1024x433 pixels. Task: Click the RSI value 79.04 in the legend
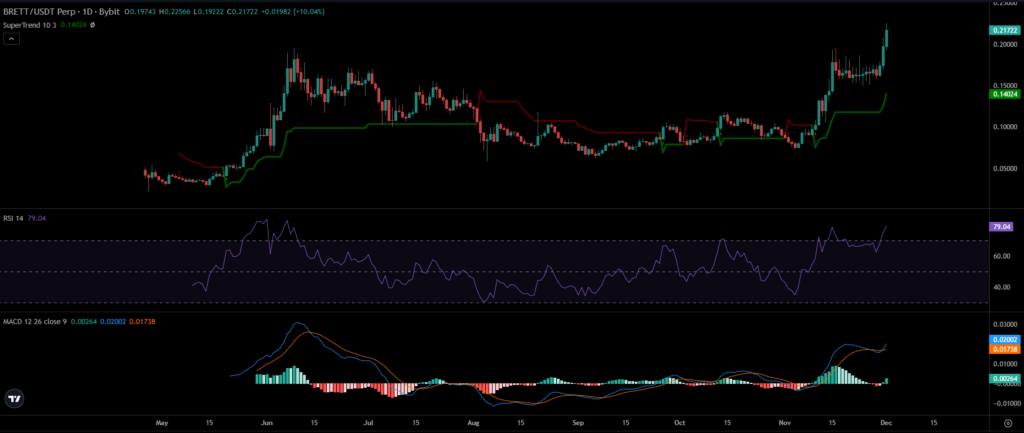(x=37, y=217)
